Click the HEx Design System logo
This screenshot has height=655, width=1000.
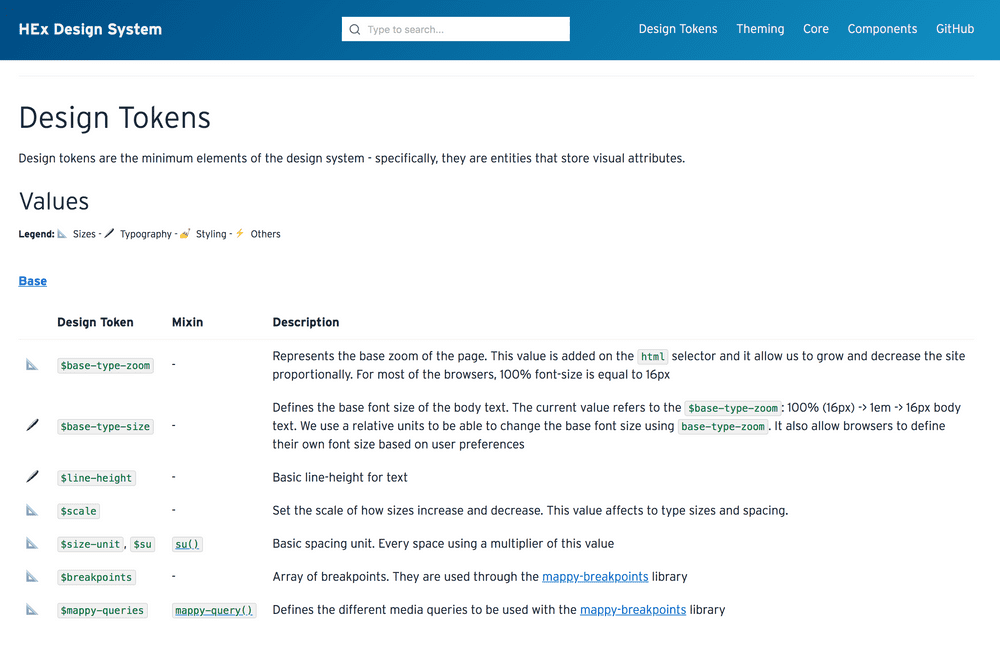tap(90, 29)
